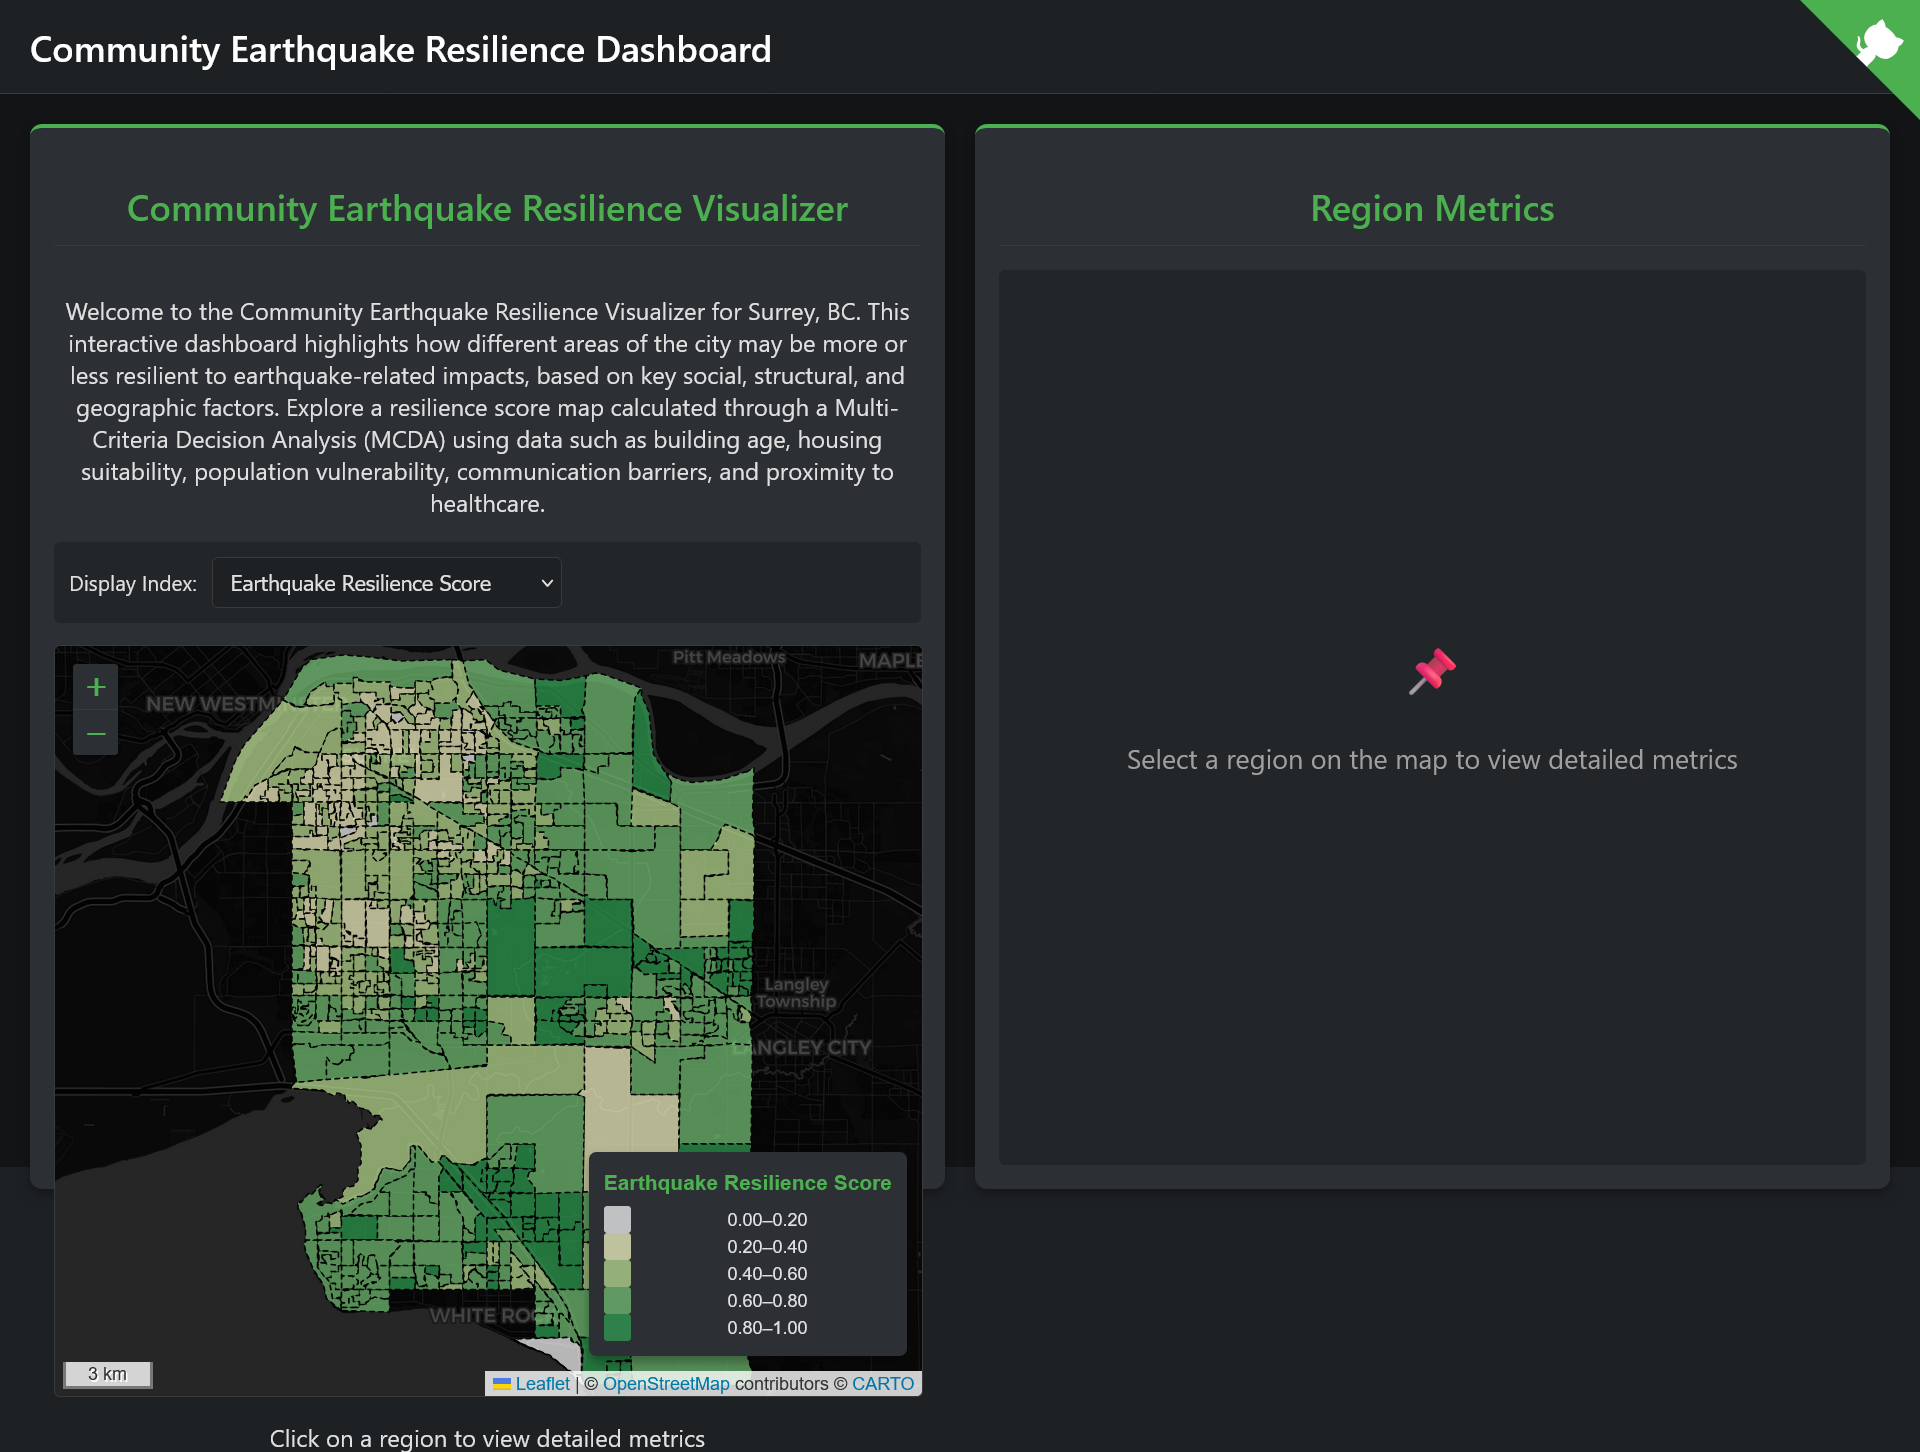Click the Community Earthquake Resilience Dashboard title
This screenshot has width=1920, height=1452.
400,49
